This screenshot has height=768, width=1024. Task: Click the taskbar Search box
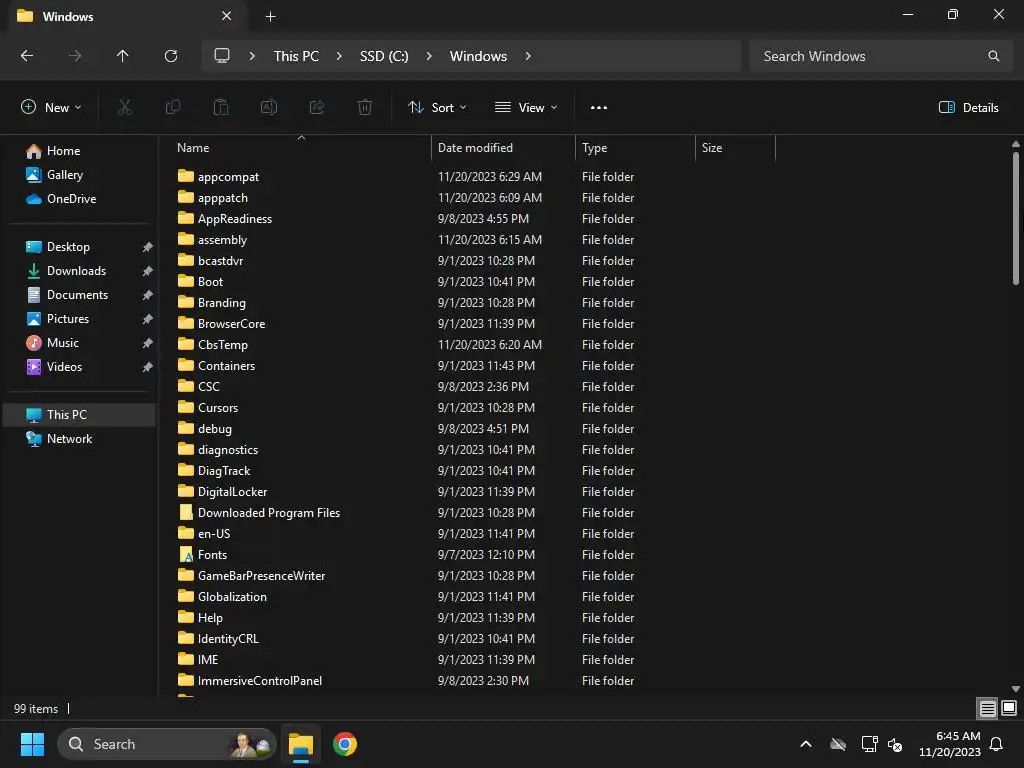click(x=167, y=744)
